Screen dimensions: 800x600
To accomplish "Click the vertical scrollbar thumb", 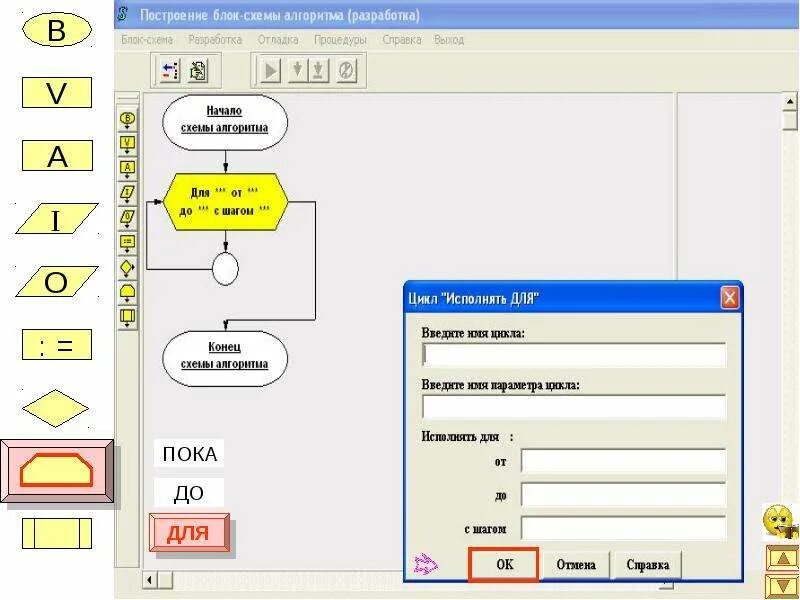I will pos(790,120).
